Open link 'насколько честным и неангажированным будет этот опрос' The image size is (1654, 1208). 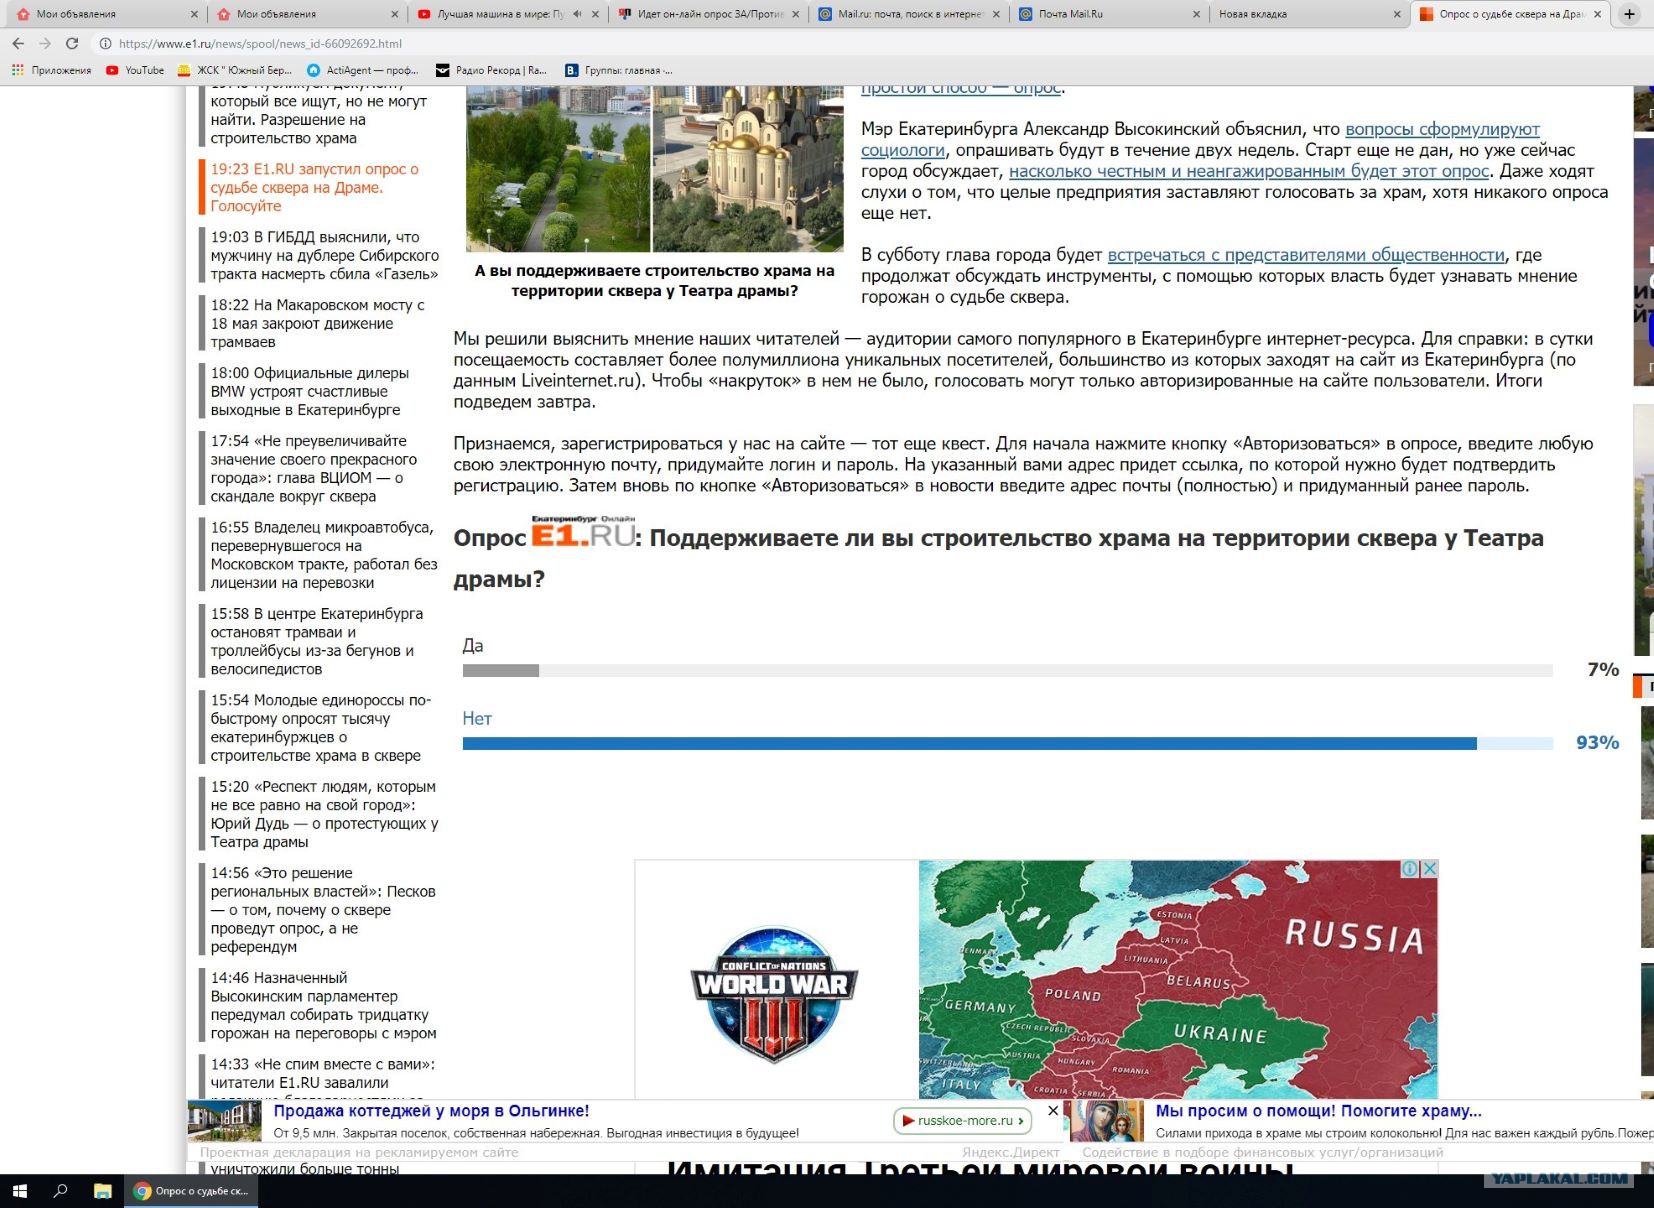1249,171
